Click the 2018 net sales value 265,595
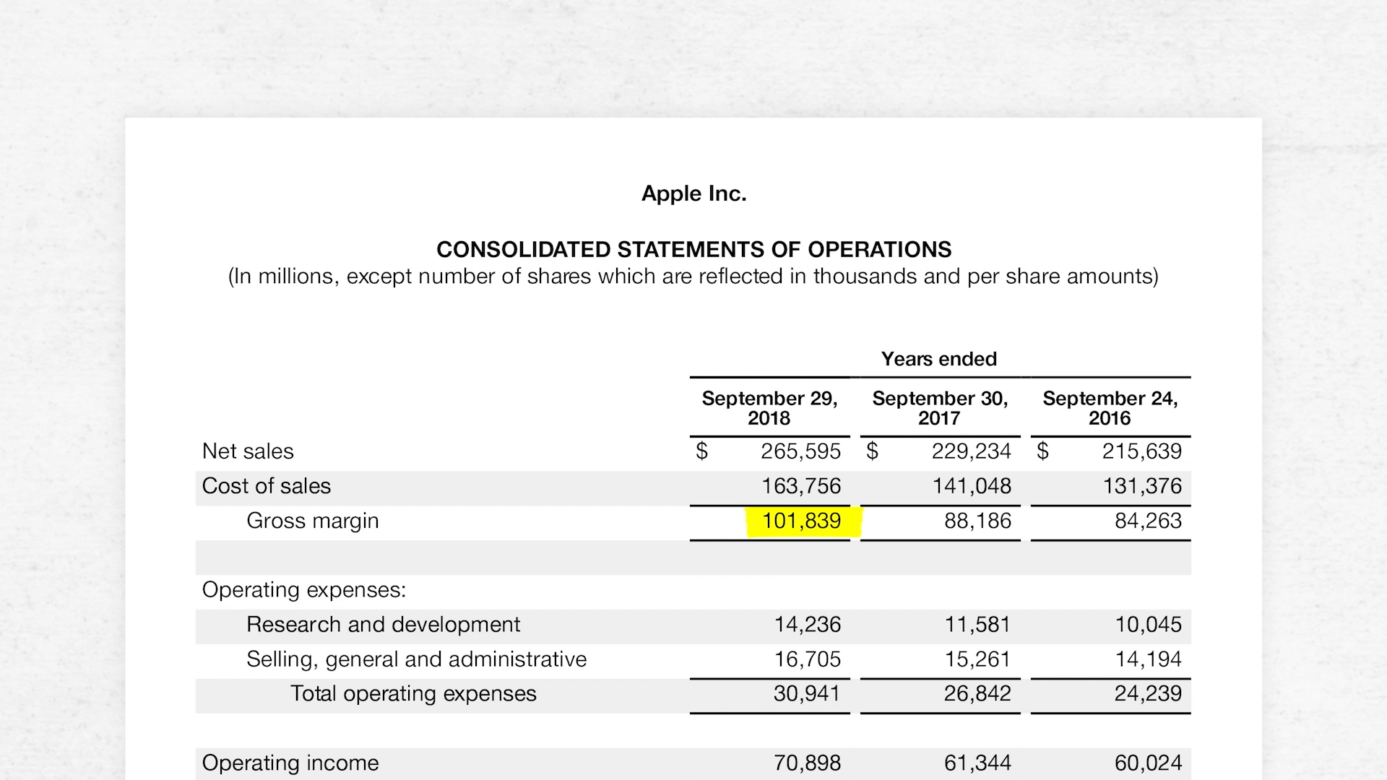This screenshot has height=780, width=1387. point(801,452)
